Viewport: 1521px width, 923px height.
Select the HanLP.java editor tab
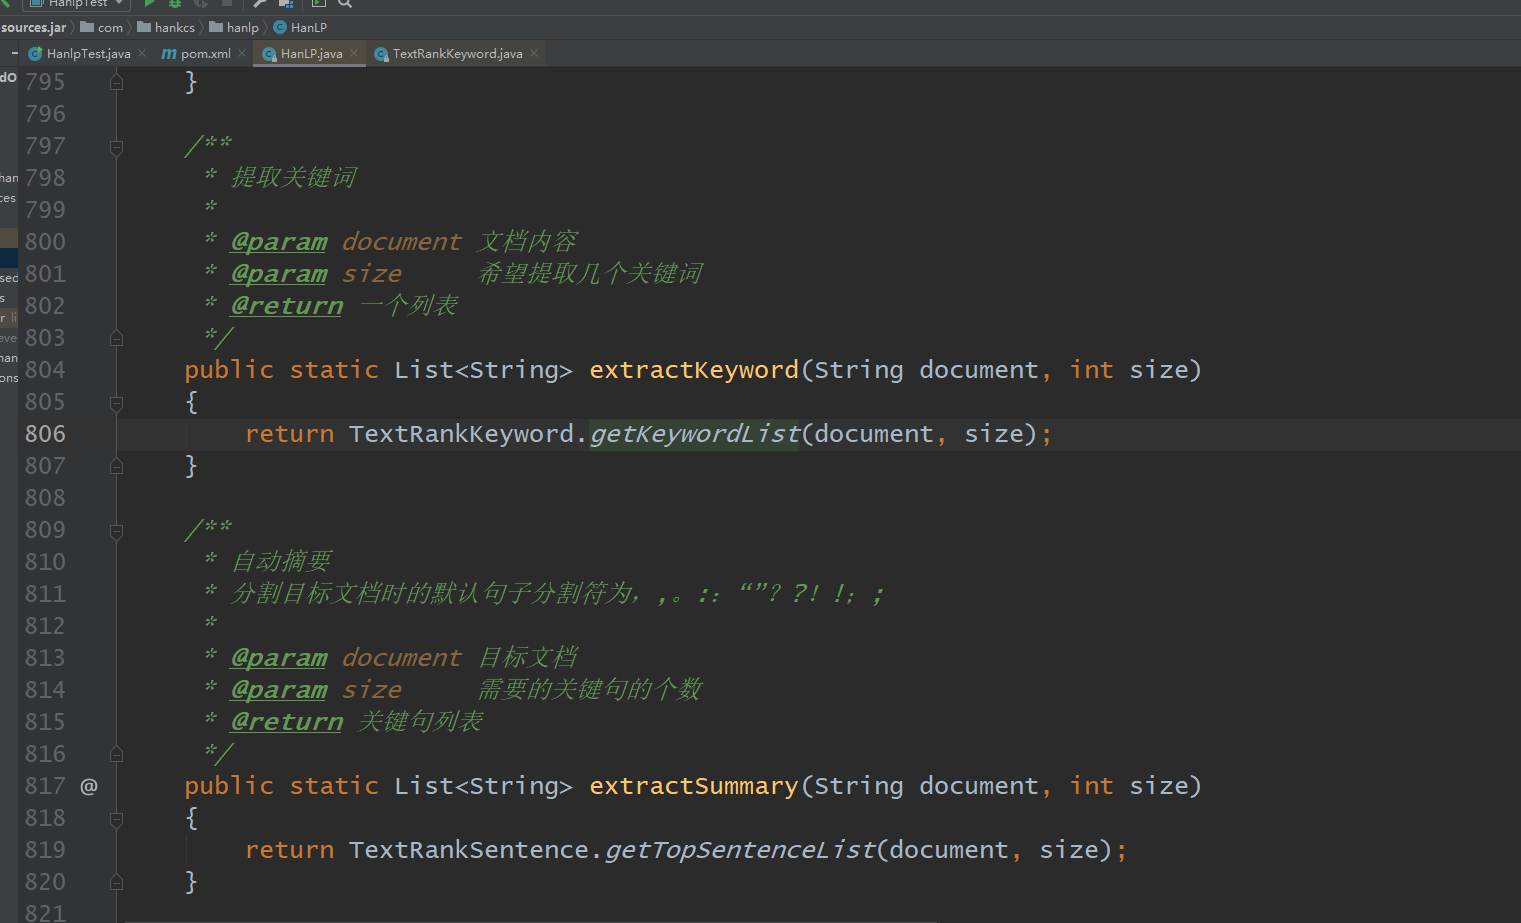[x=311, y=53]
